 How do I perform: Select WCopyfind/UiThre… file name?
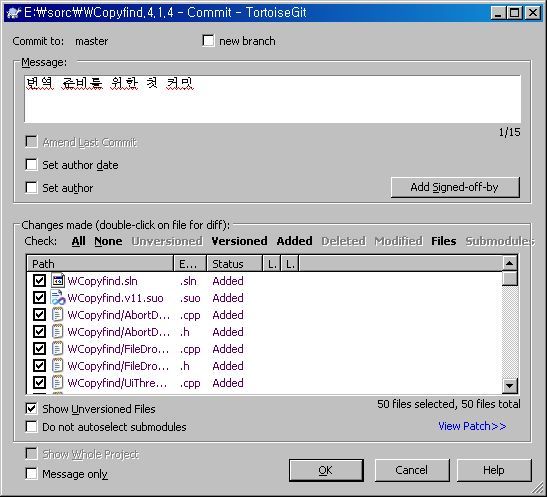(x=117, y=383)
